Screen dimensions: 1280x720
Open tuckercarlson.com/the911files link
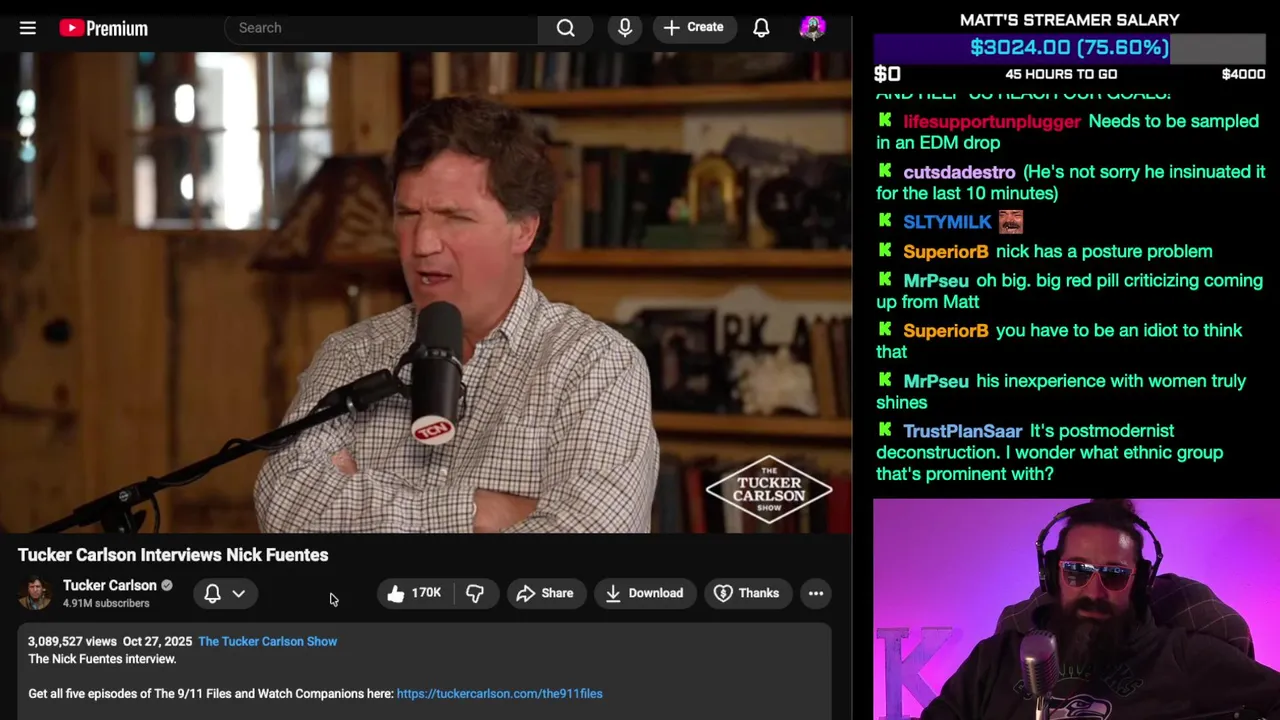[500, 693]
